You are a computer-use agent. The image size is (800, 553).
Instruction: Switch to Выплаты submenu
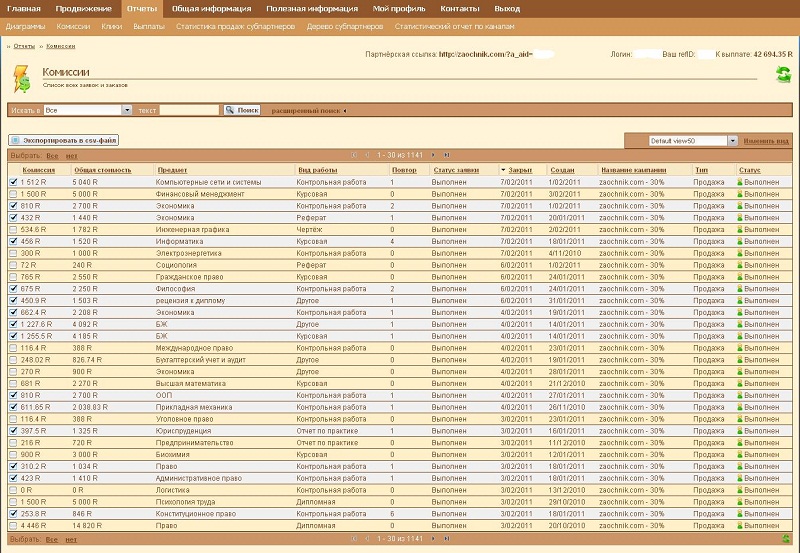149,27
